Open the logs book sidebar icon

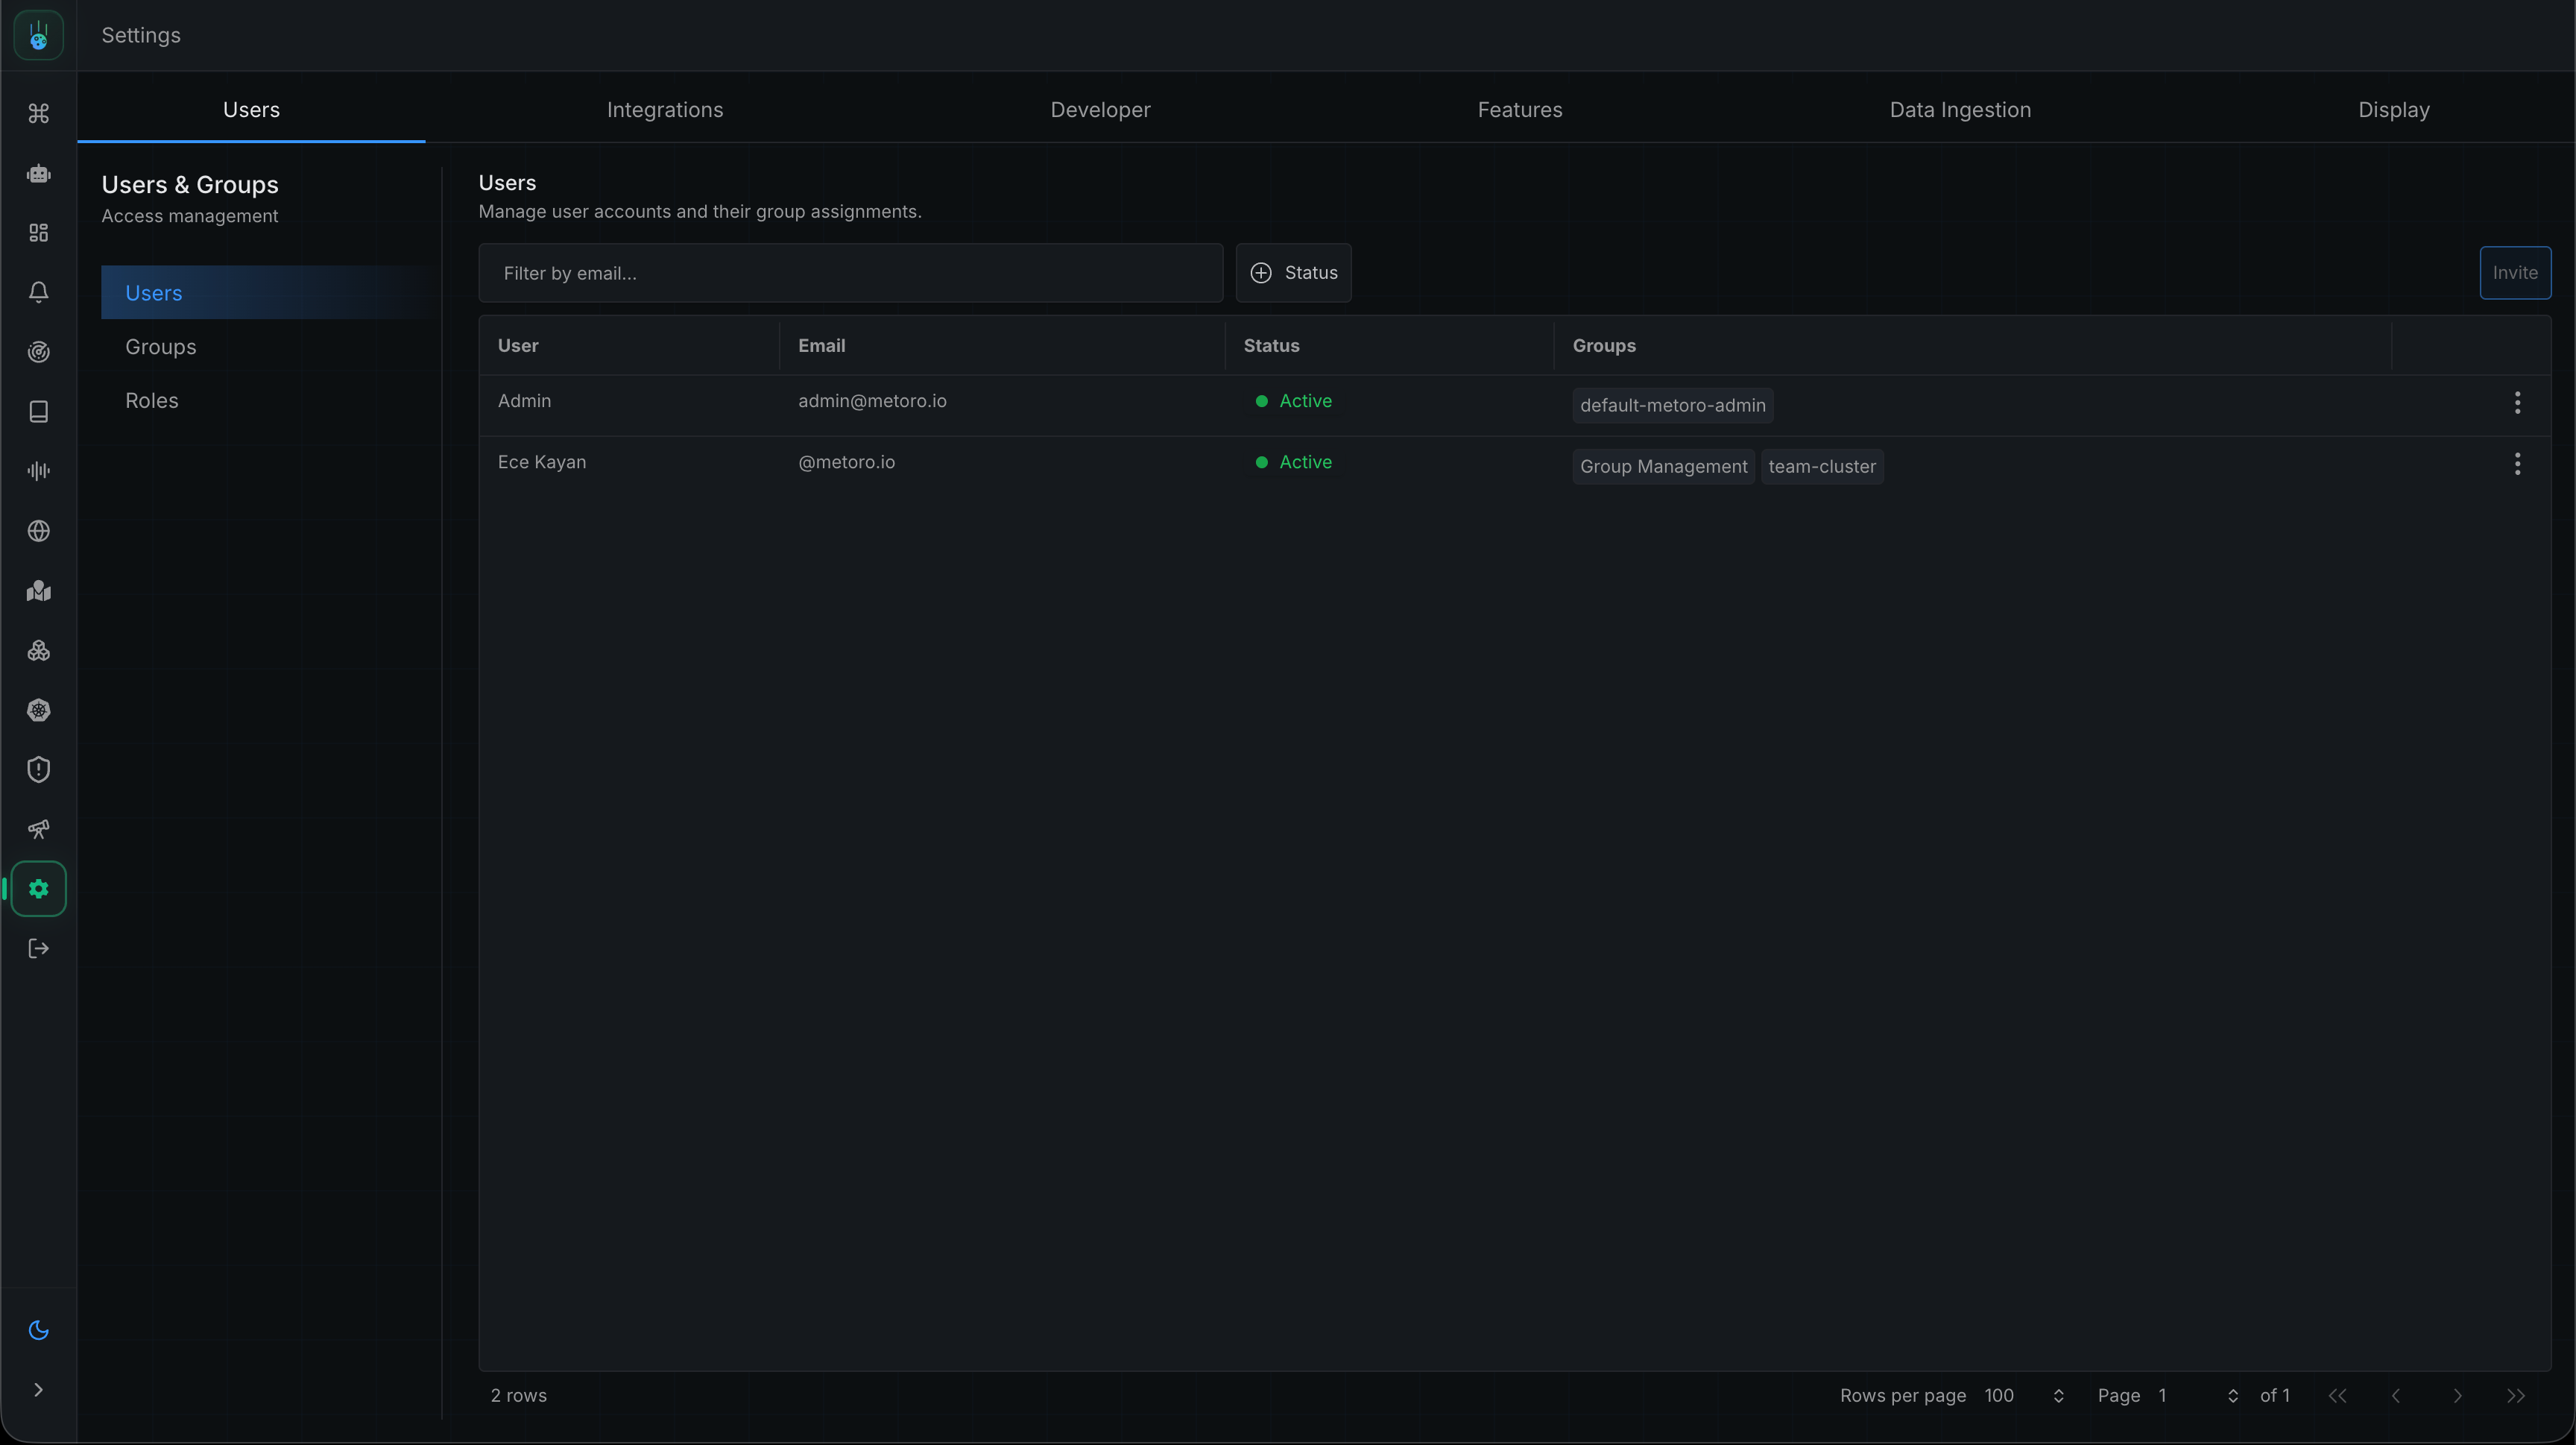(38, 412)
